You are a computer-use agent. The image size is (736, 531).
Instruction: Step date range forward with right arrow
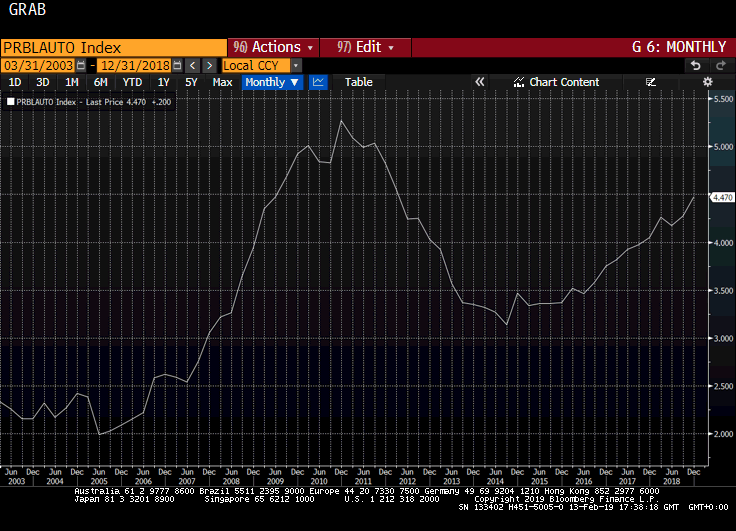[208, 65]
